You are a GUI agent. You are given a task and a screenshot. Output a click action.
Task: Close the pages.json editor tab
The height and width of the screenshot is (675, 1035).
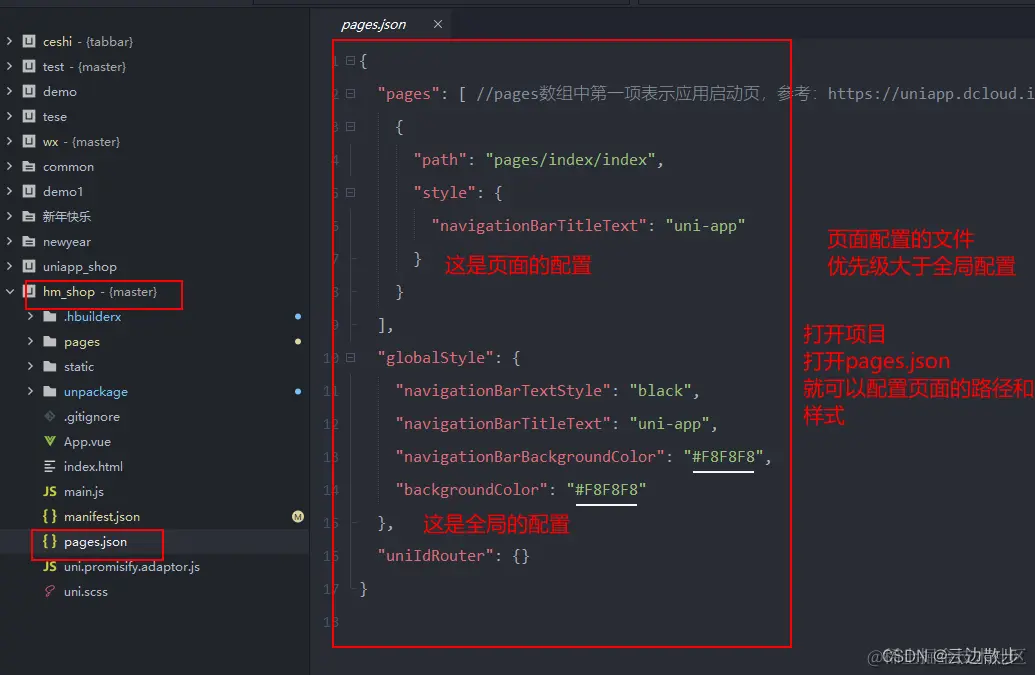[438, 24]
